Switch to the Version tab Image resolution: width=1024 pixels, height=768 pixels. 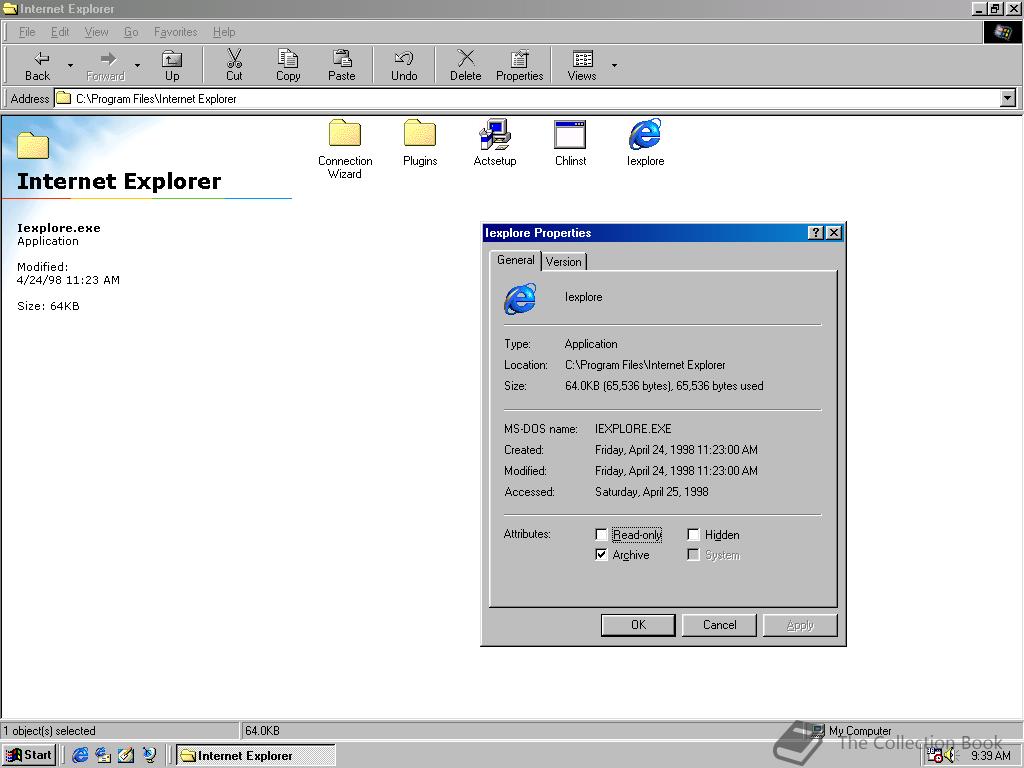564,262
